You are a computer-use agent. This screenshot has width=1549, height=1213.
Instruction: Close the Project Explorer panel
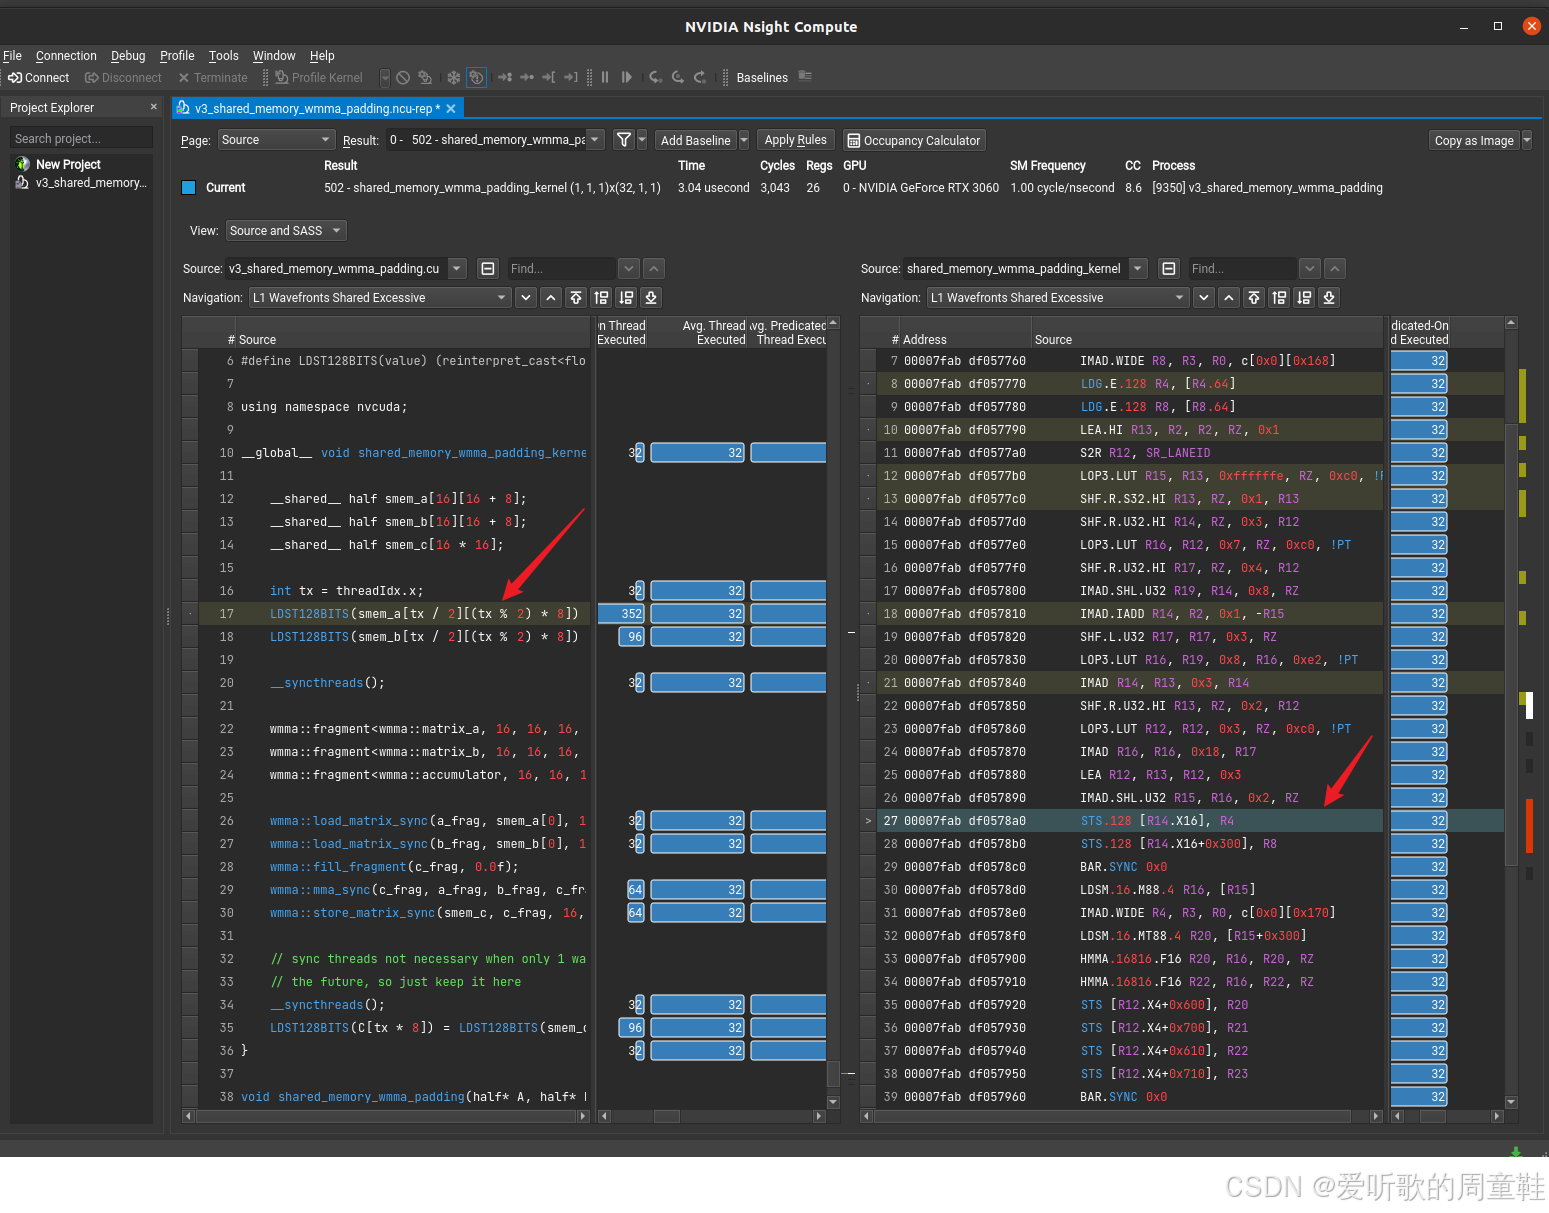[153, 107]
